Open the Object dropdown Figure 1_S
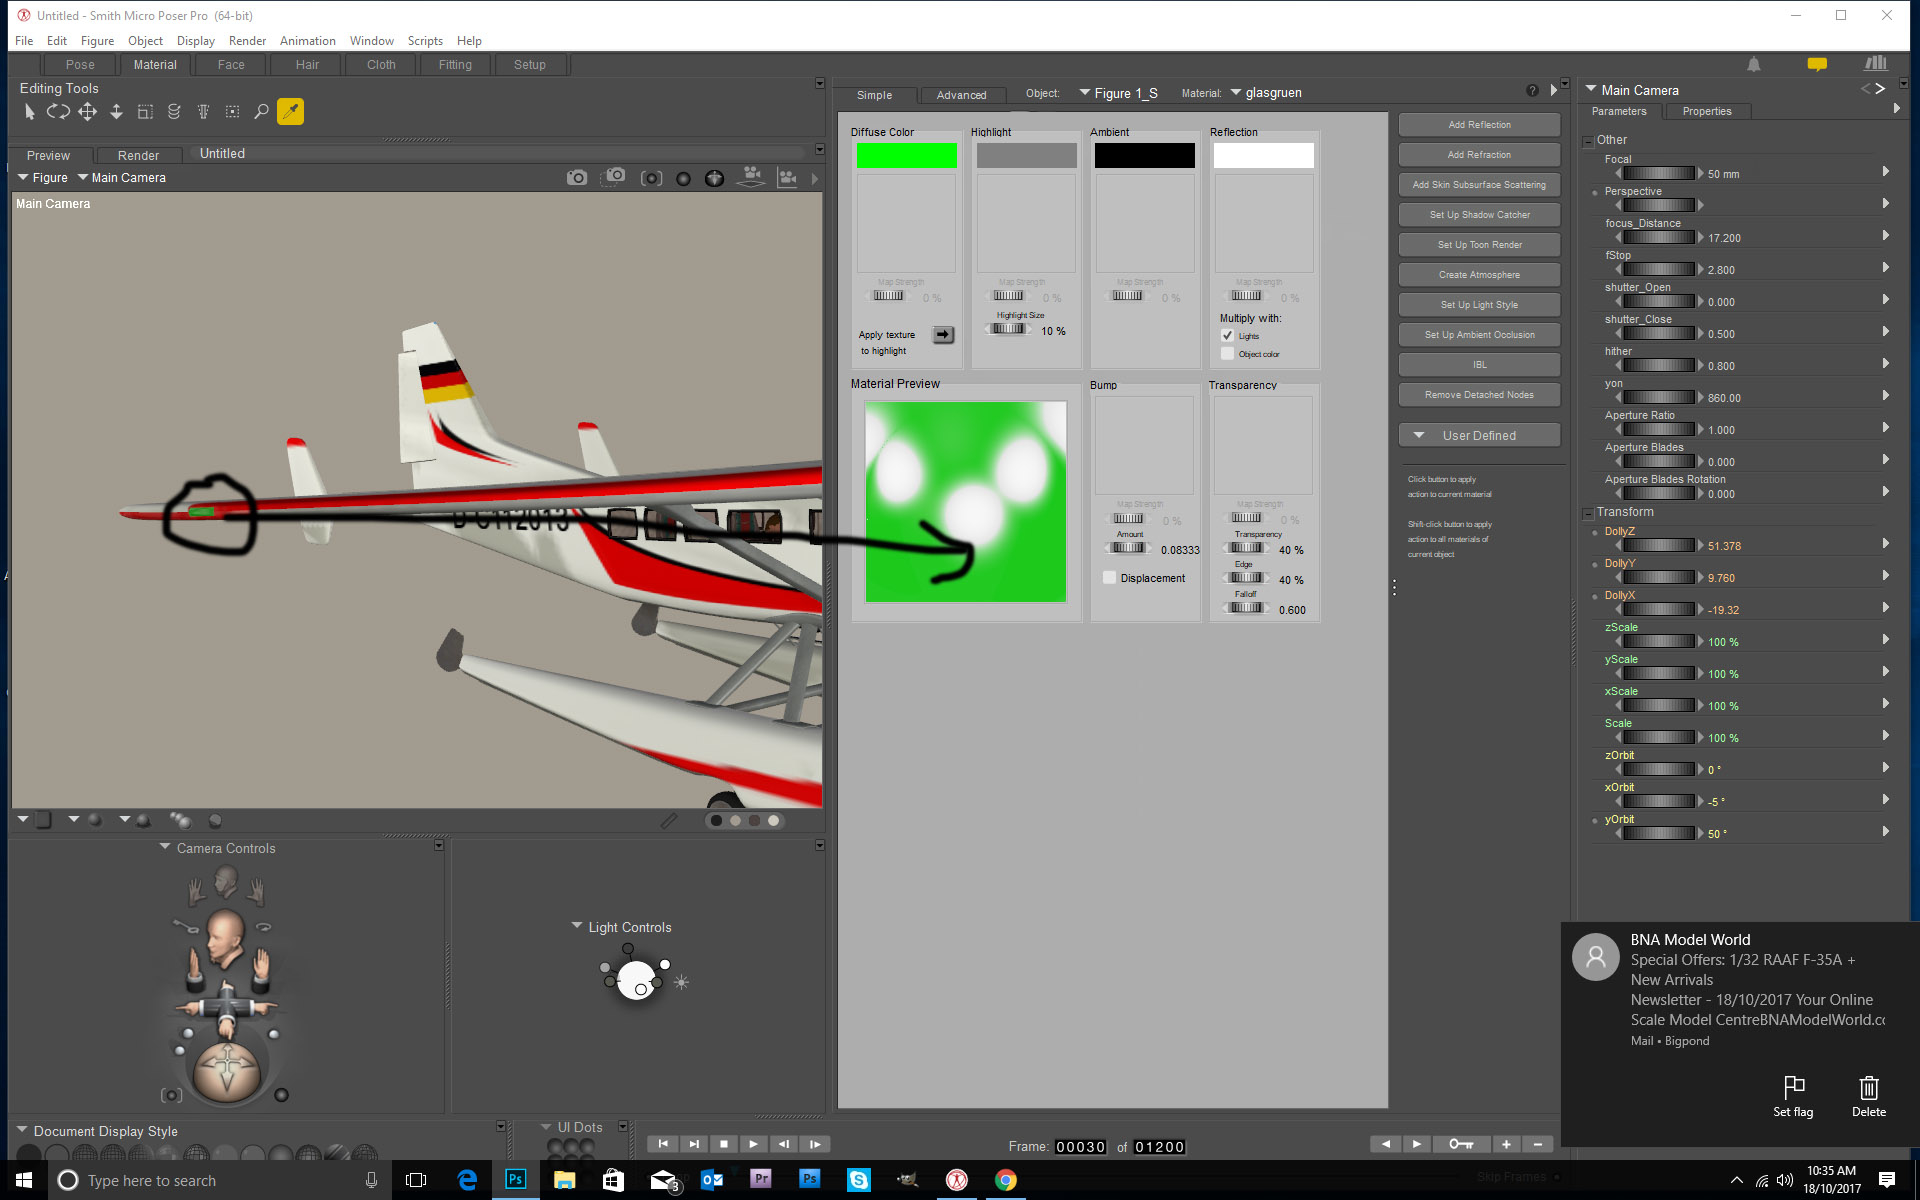1920x1200 pixels. click(x=1118, y=93)
